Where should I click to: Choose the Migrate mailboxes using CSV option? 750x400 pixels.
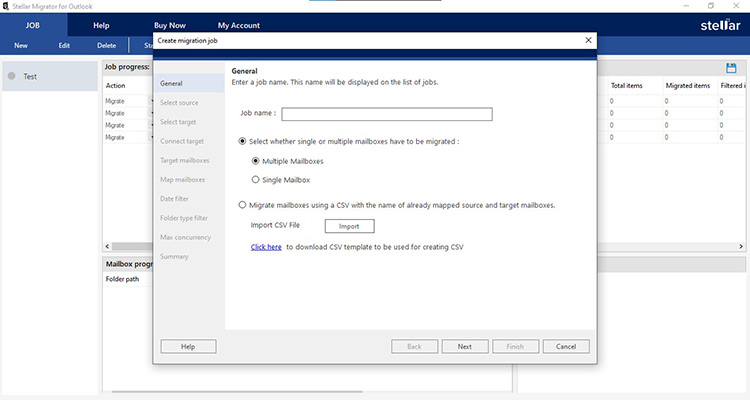(x=243, y=205)
